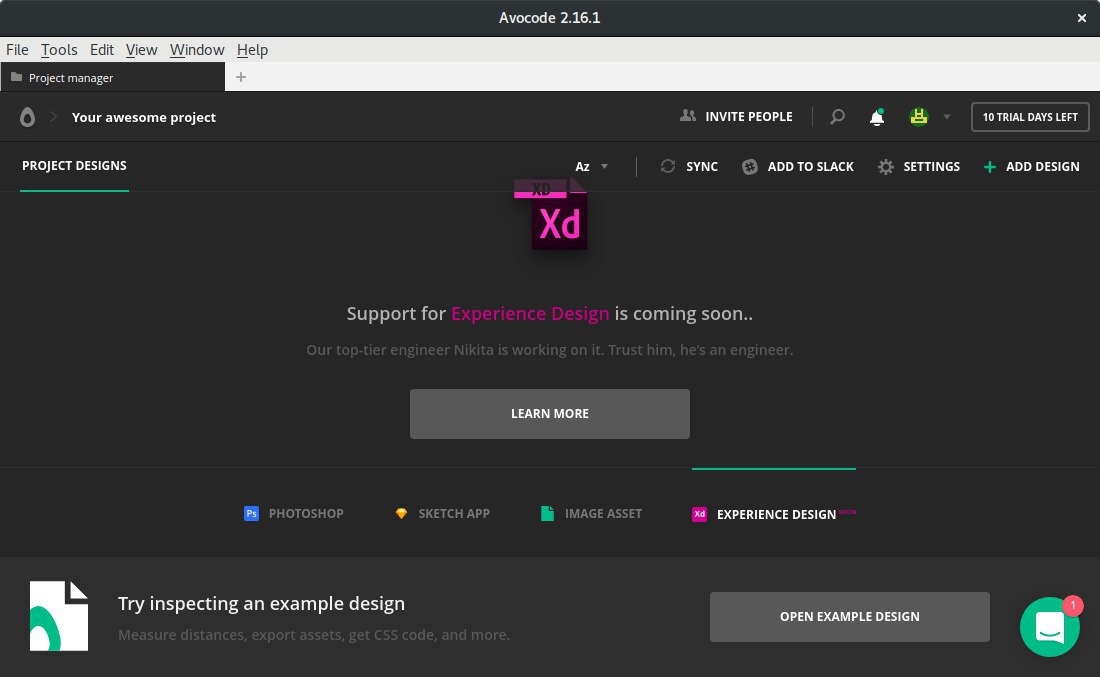Screen dimensions: 1100x677
Task: Click the Learn More button
Action: (549, 414)
